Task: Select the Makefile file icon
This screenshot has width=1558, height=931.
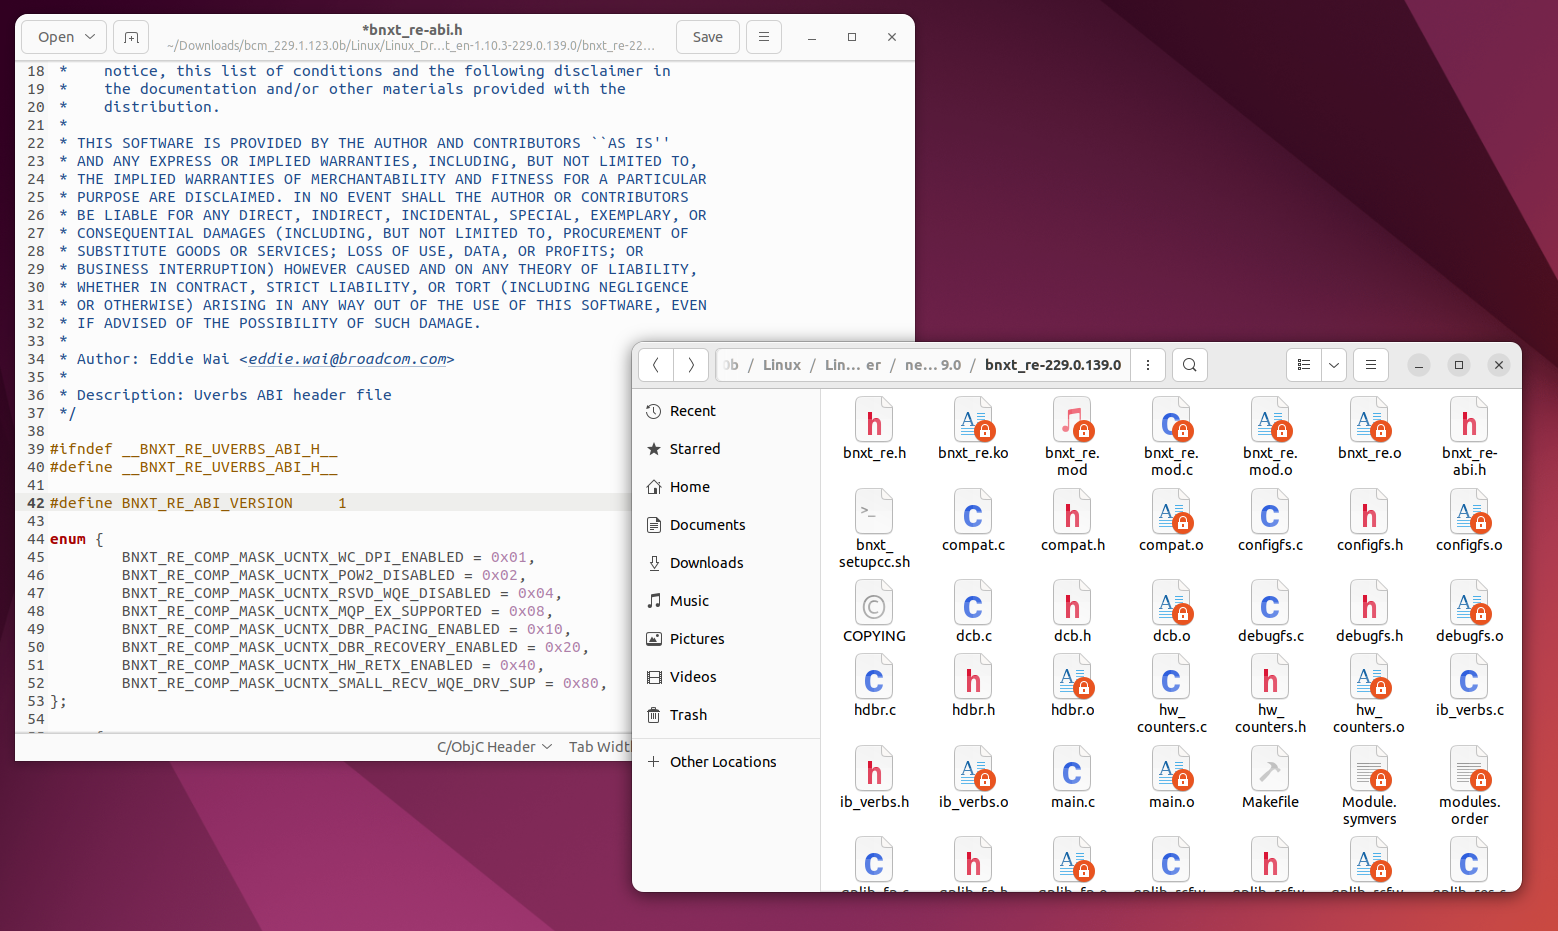Action: click(1270, 770)
